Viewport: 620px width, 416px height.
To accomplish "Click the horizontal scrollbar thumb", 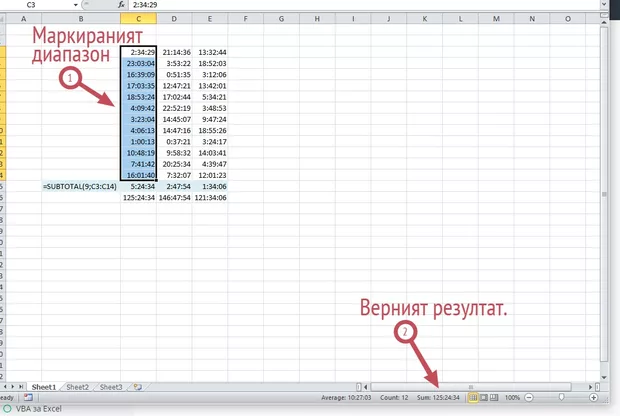I will [471, 387].
